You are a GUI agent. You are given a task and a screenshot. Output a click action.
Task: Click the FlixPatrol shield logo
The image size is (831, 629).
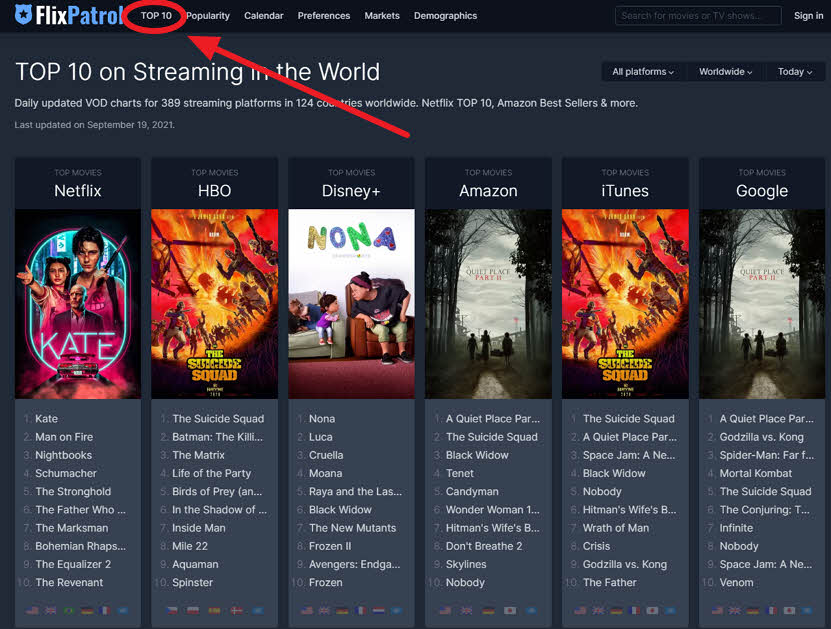click(23, 14)
